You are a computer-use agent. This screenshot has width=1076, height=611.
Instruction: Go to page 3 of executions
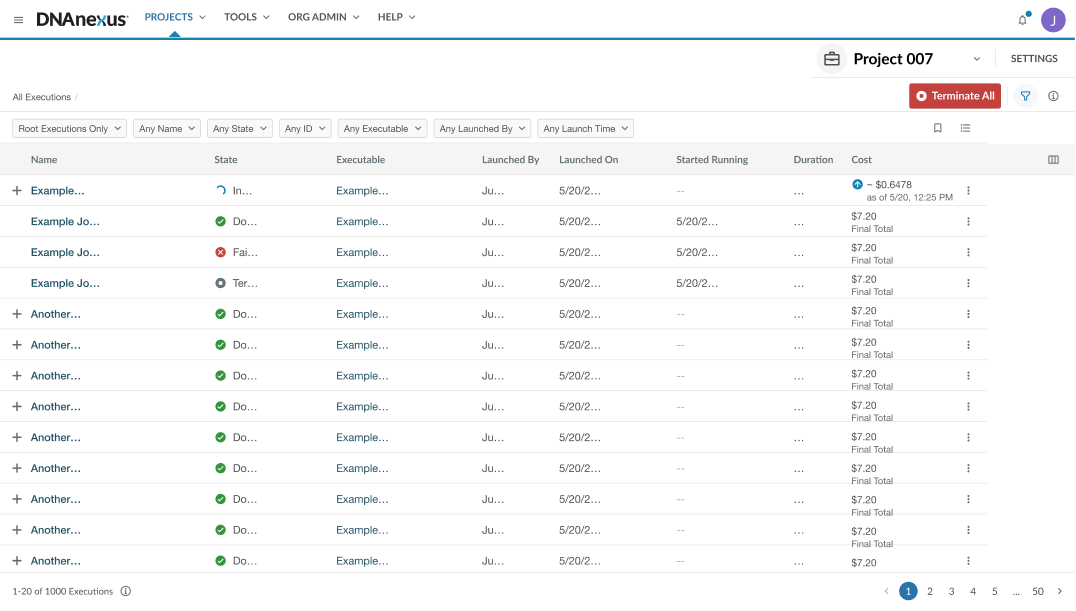(951, 592)
